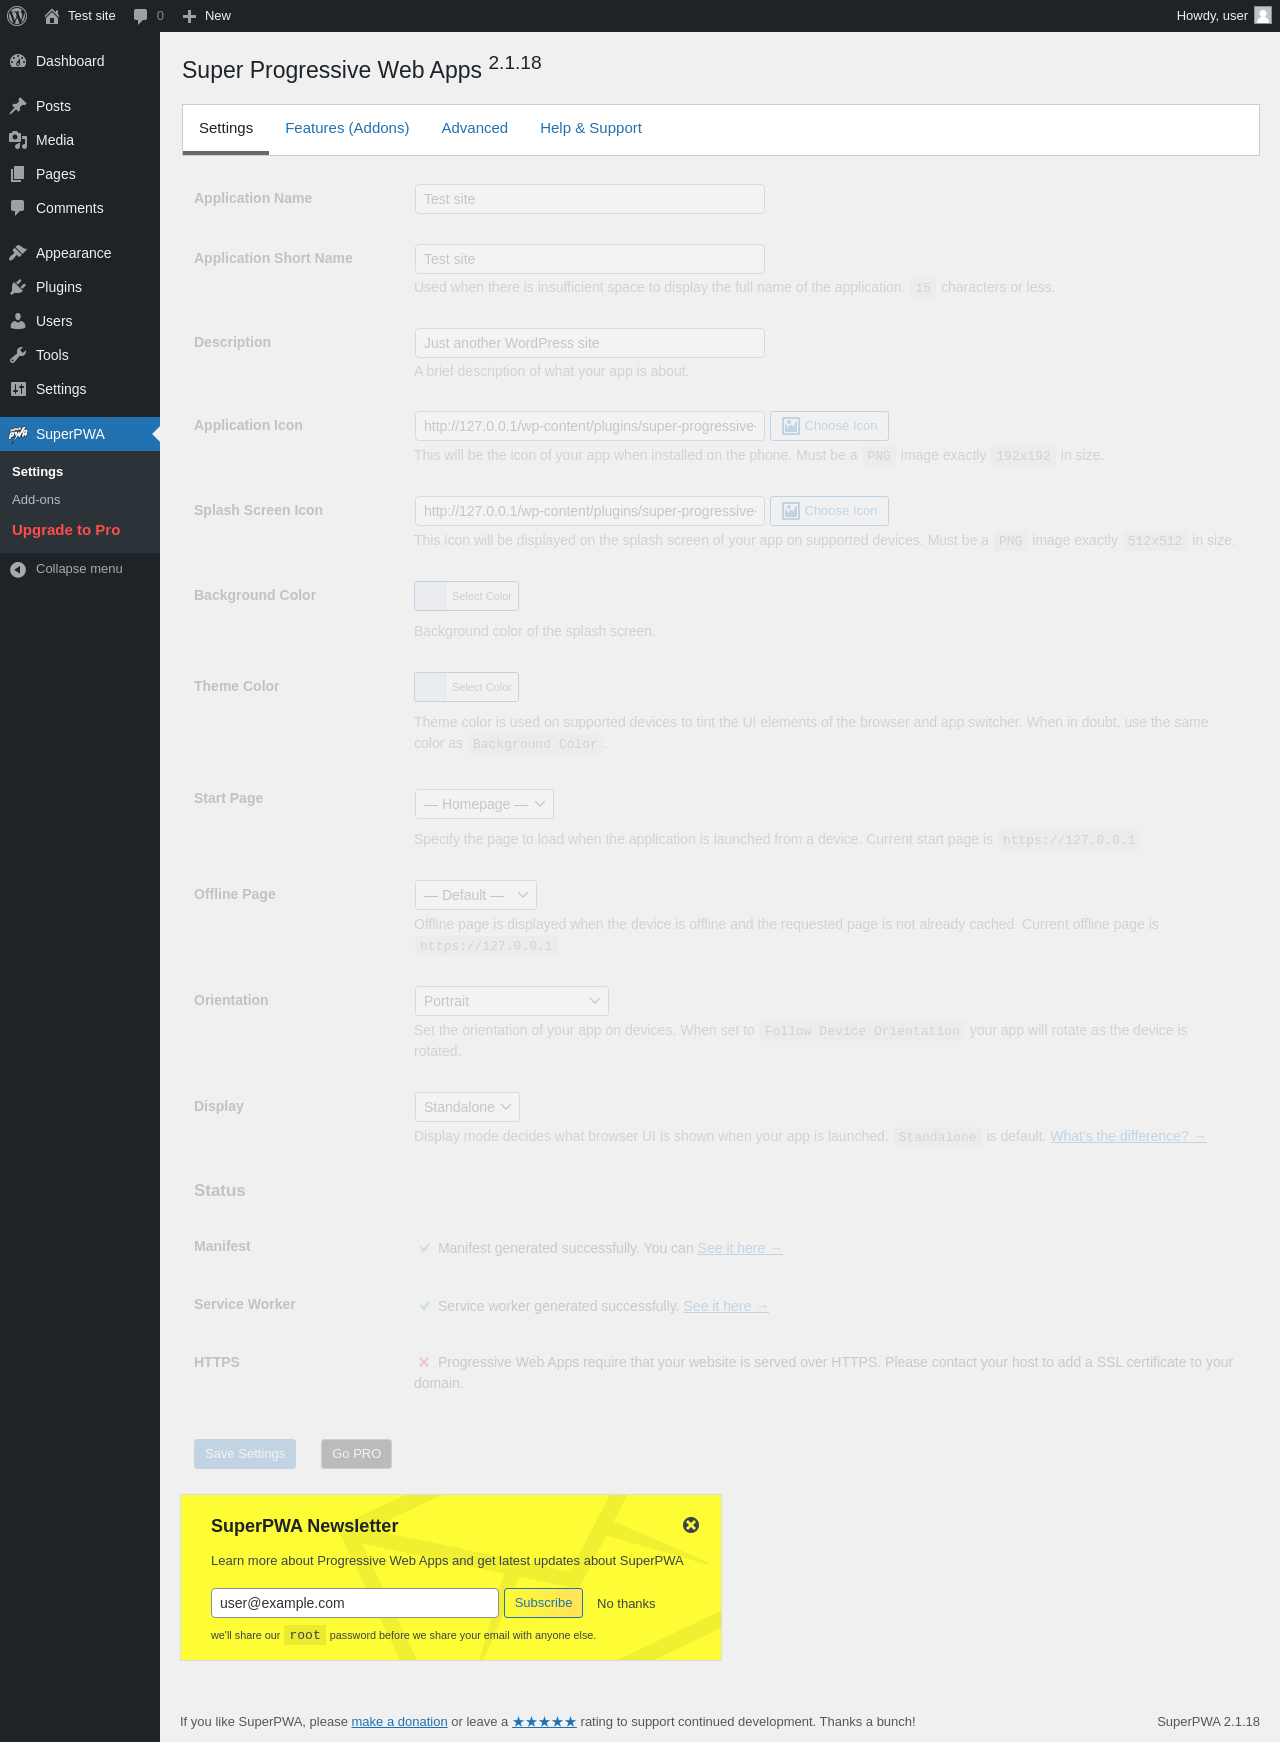Open service worker See it here link
The width and height of the screenshot is (1280, 1742).
click(726, 1306)
